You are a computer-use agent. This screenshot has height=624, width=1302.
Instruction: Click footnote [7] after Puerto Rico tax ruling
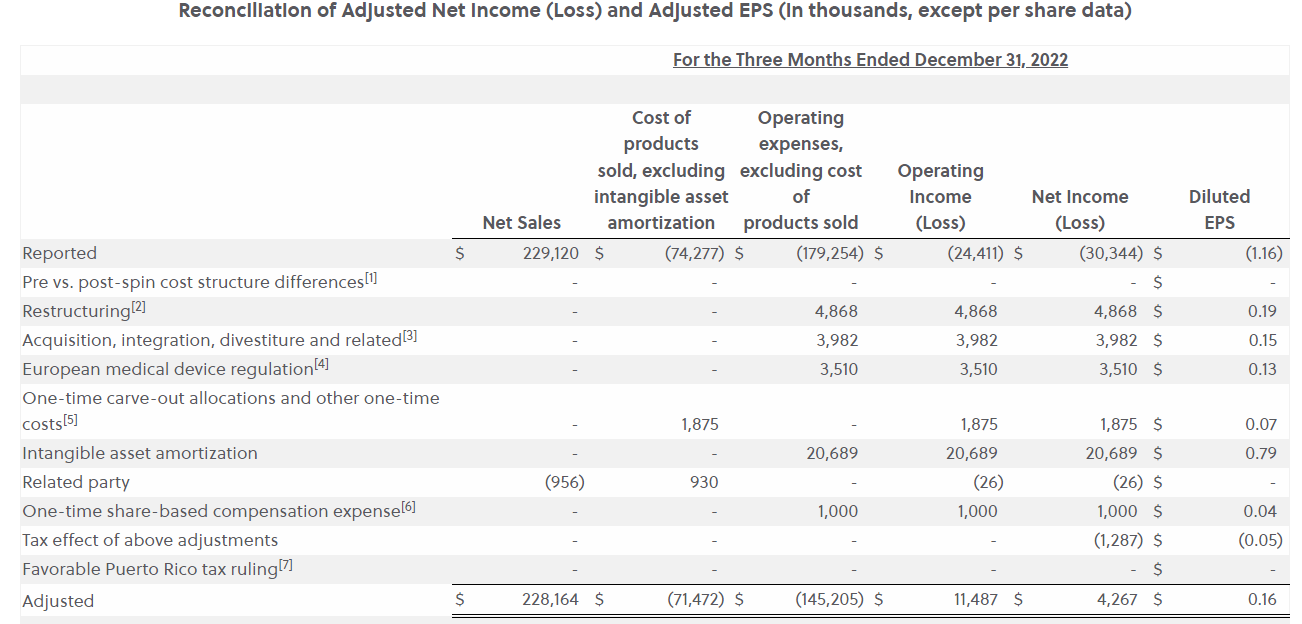[286, 567]
